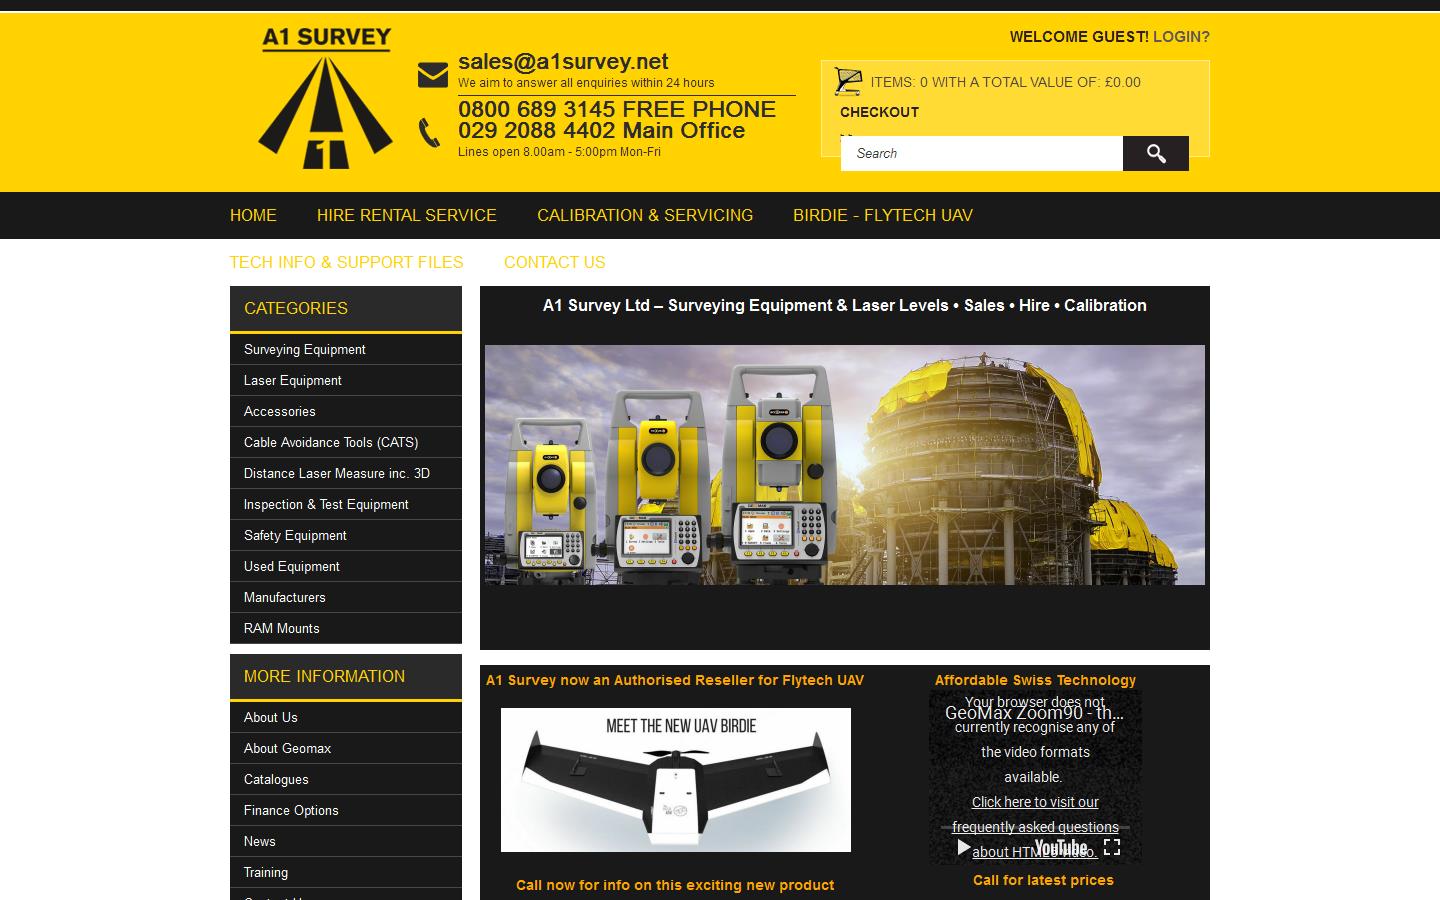Viewport: 1440px width, 900px height.
Task: Play the GeoMax Zoom90 video
Action: point(963,847)
